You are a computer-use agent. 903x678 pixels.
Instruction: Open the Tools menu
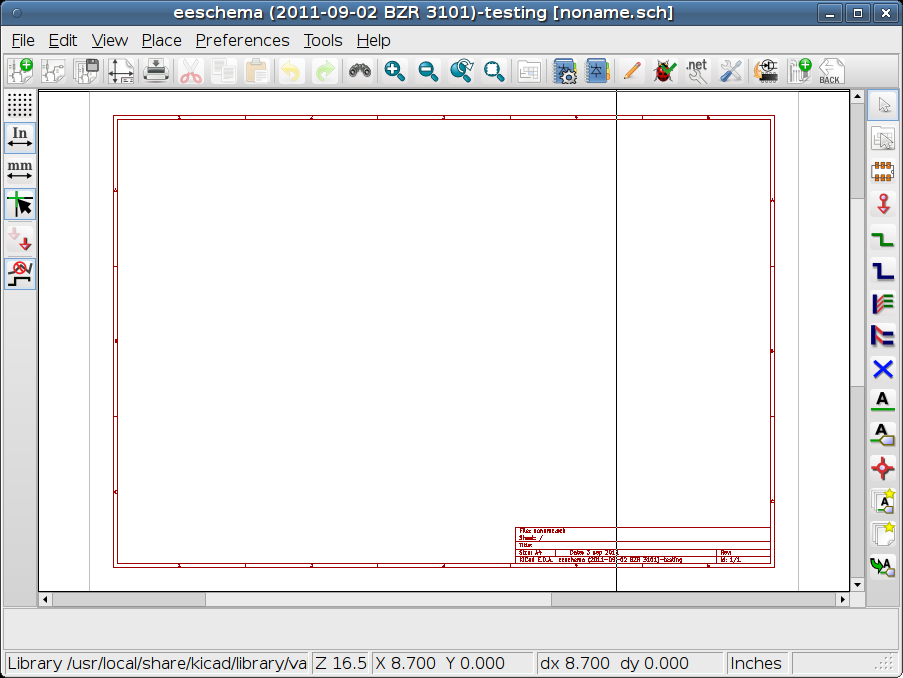coord(323,40)
